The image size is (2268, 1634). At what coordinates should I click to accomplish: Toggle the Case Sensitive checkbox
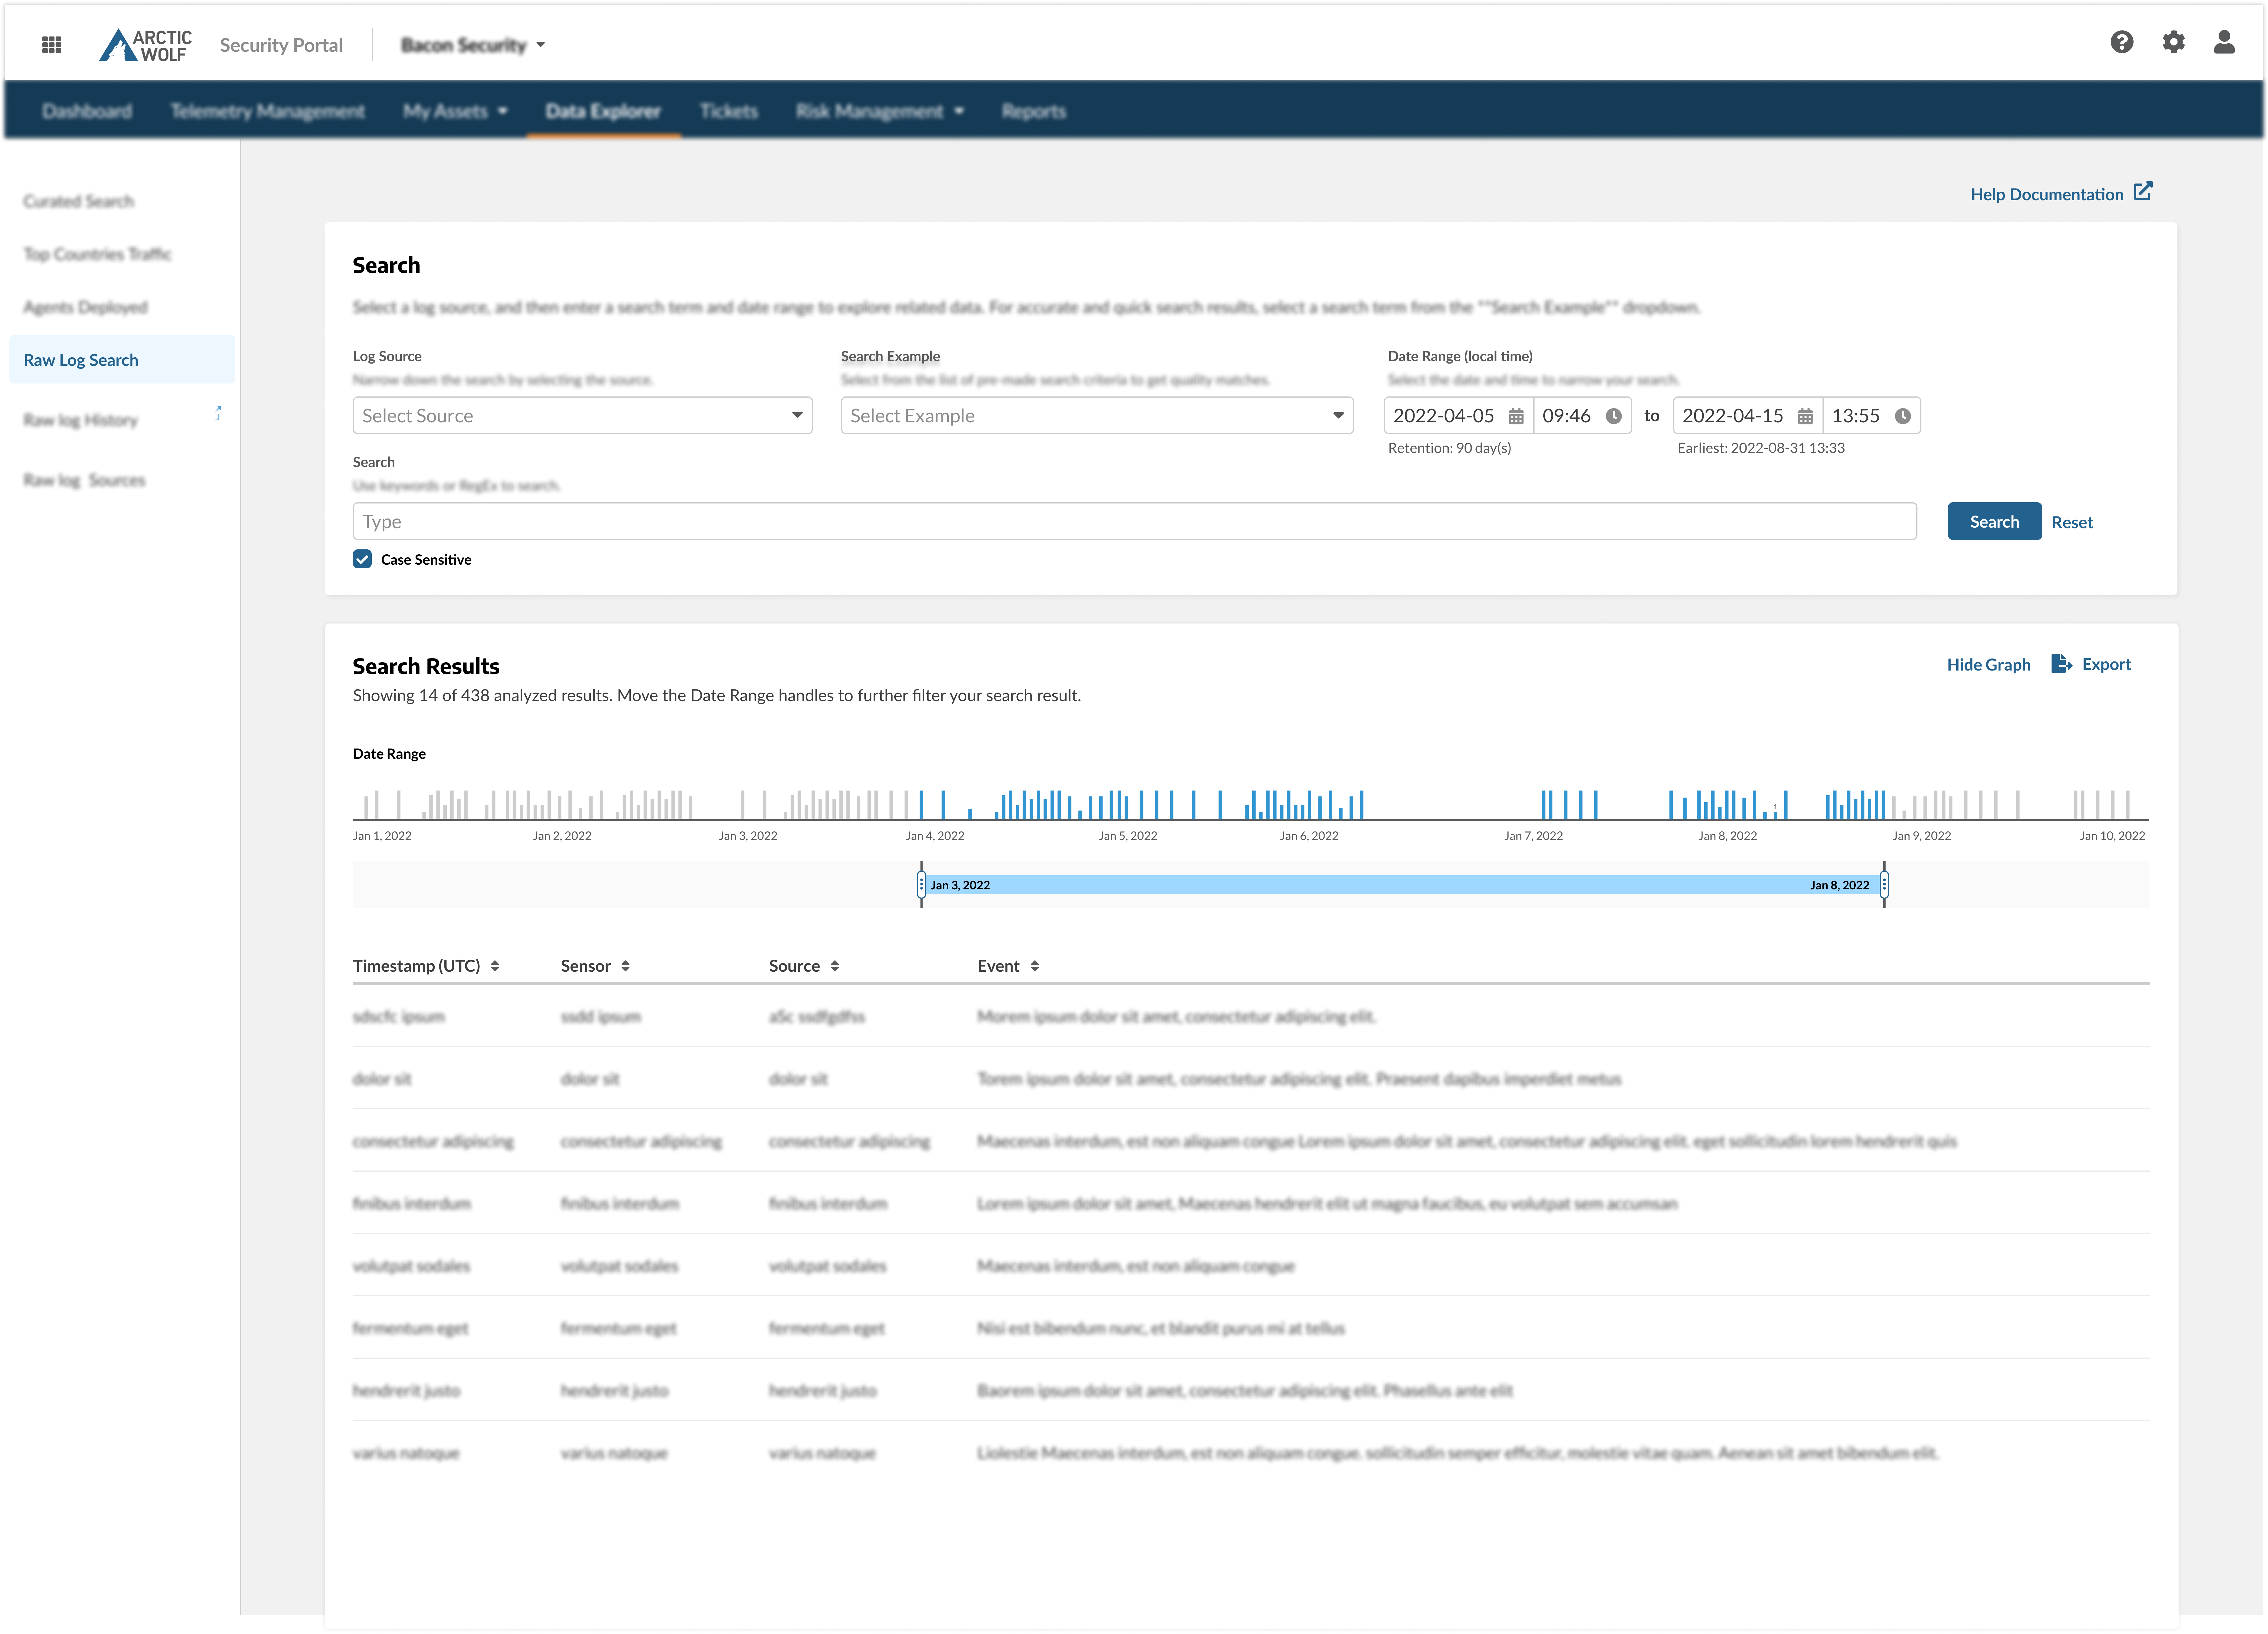point(362,559)
